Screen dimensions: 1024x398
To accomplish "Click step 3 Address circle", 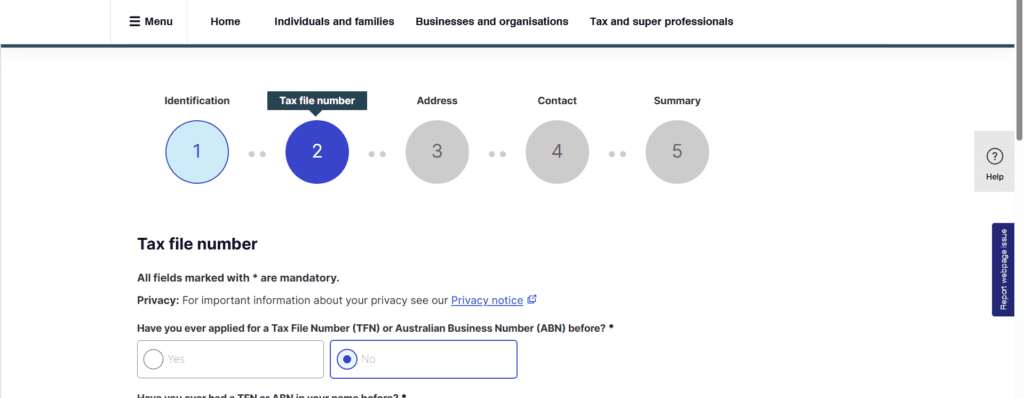I will pyautogui.click(x=437, y=152).
